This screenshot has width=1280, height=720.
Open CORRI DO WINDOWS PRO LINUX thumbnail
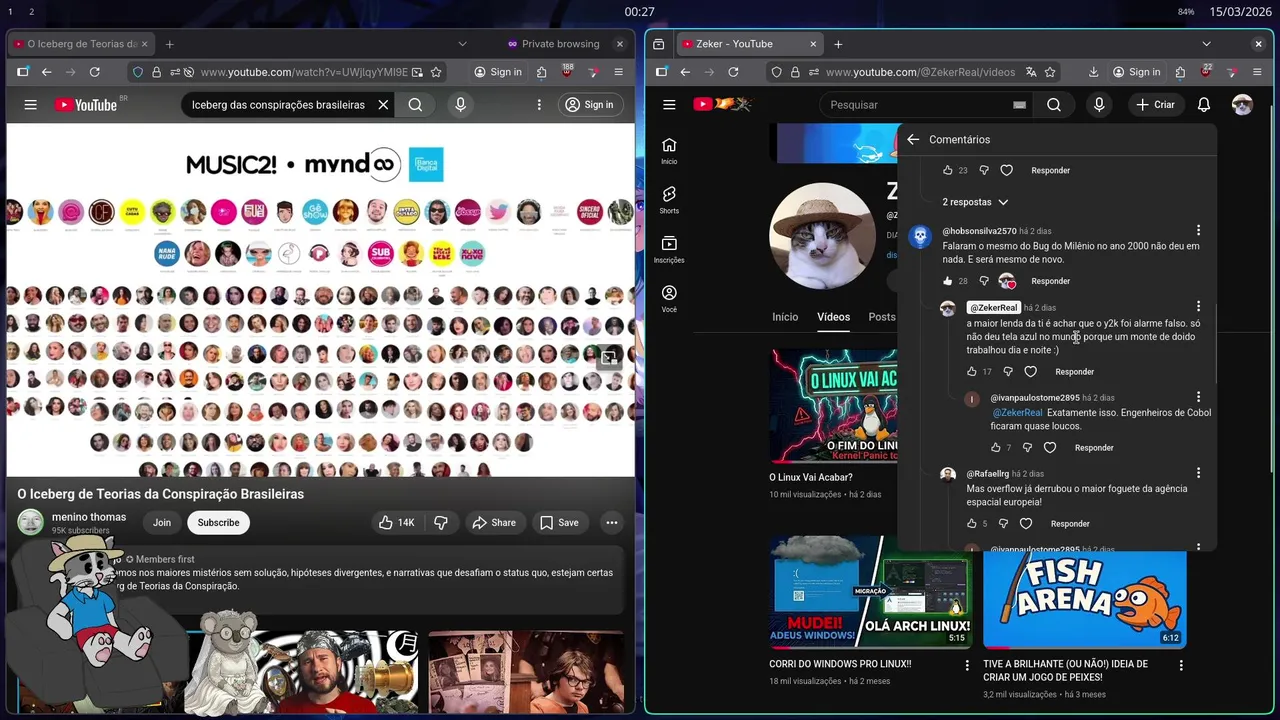(871, 592)
